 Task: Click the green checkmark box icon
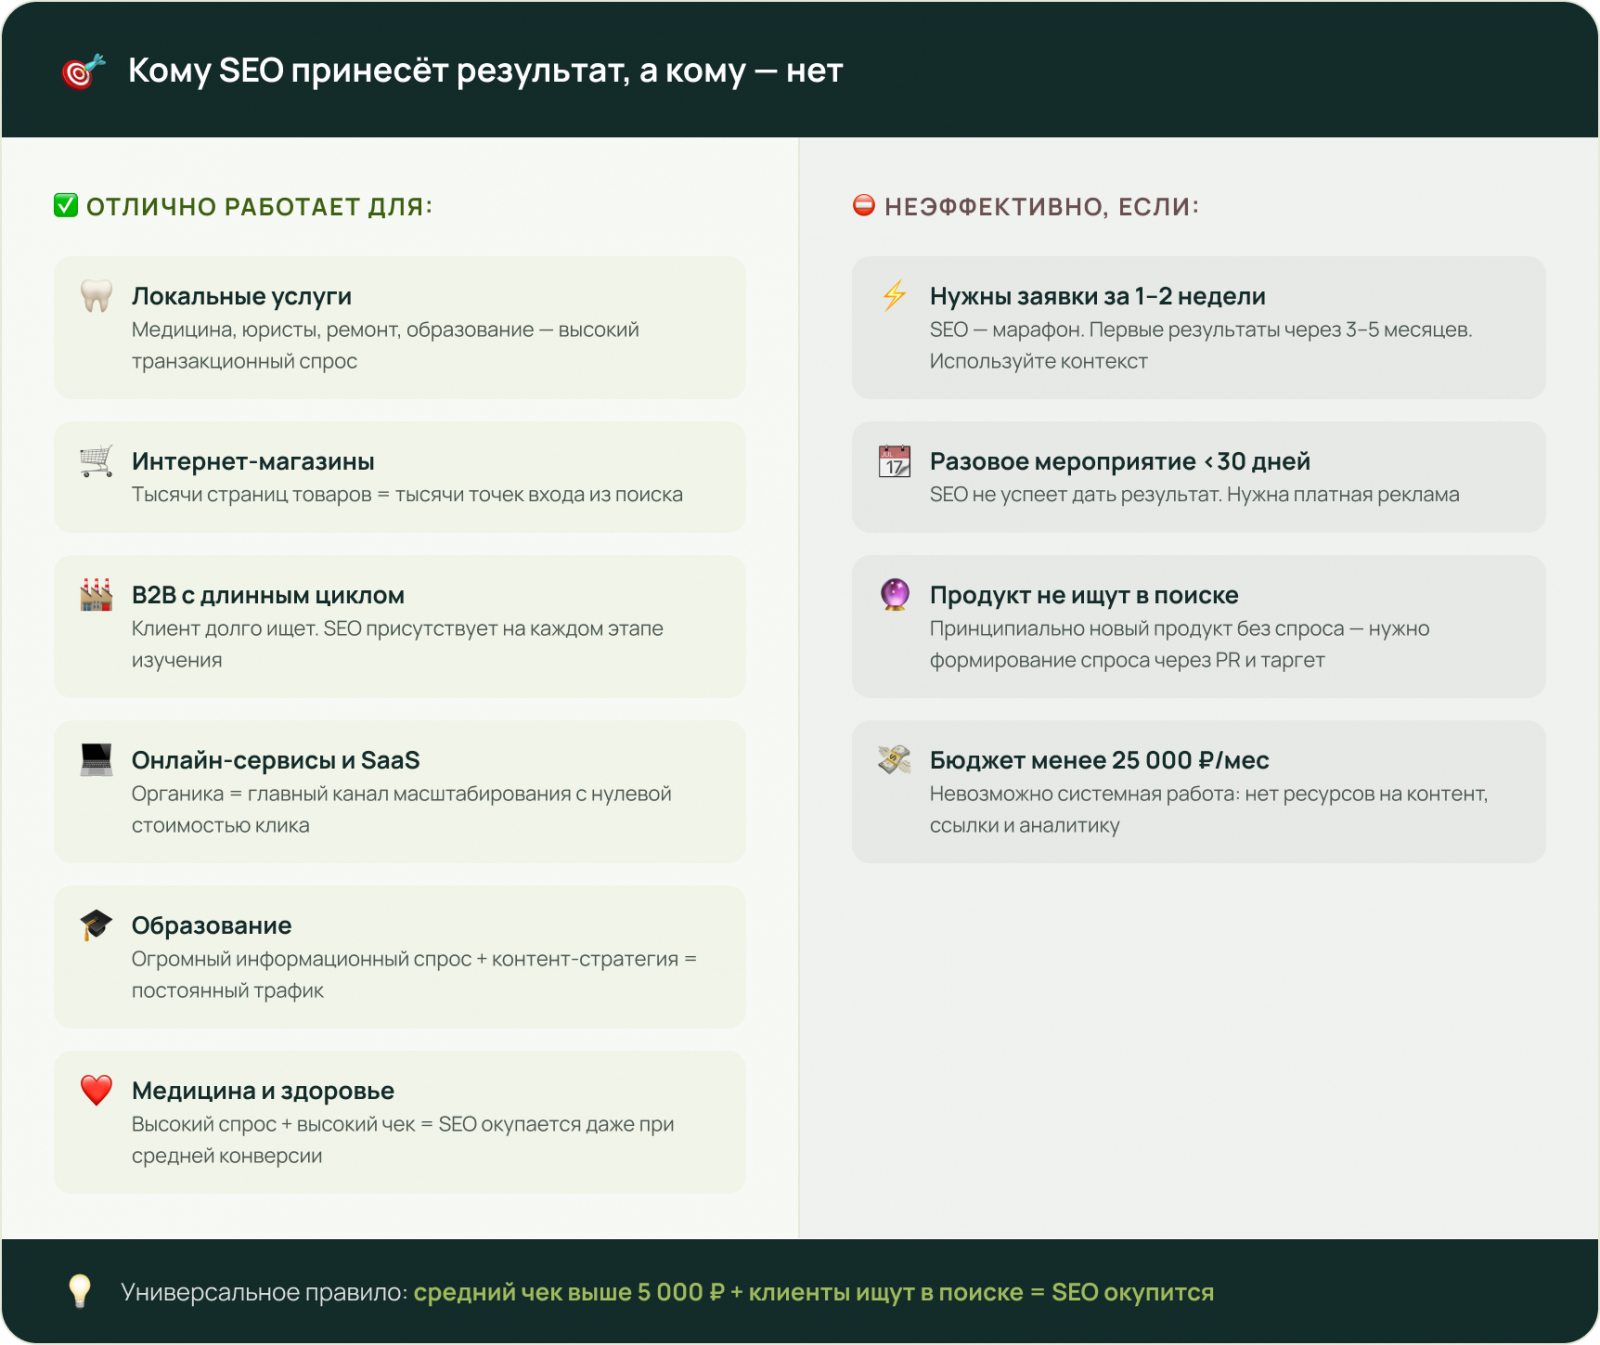[66, 206]
